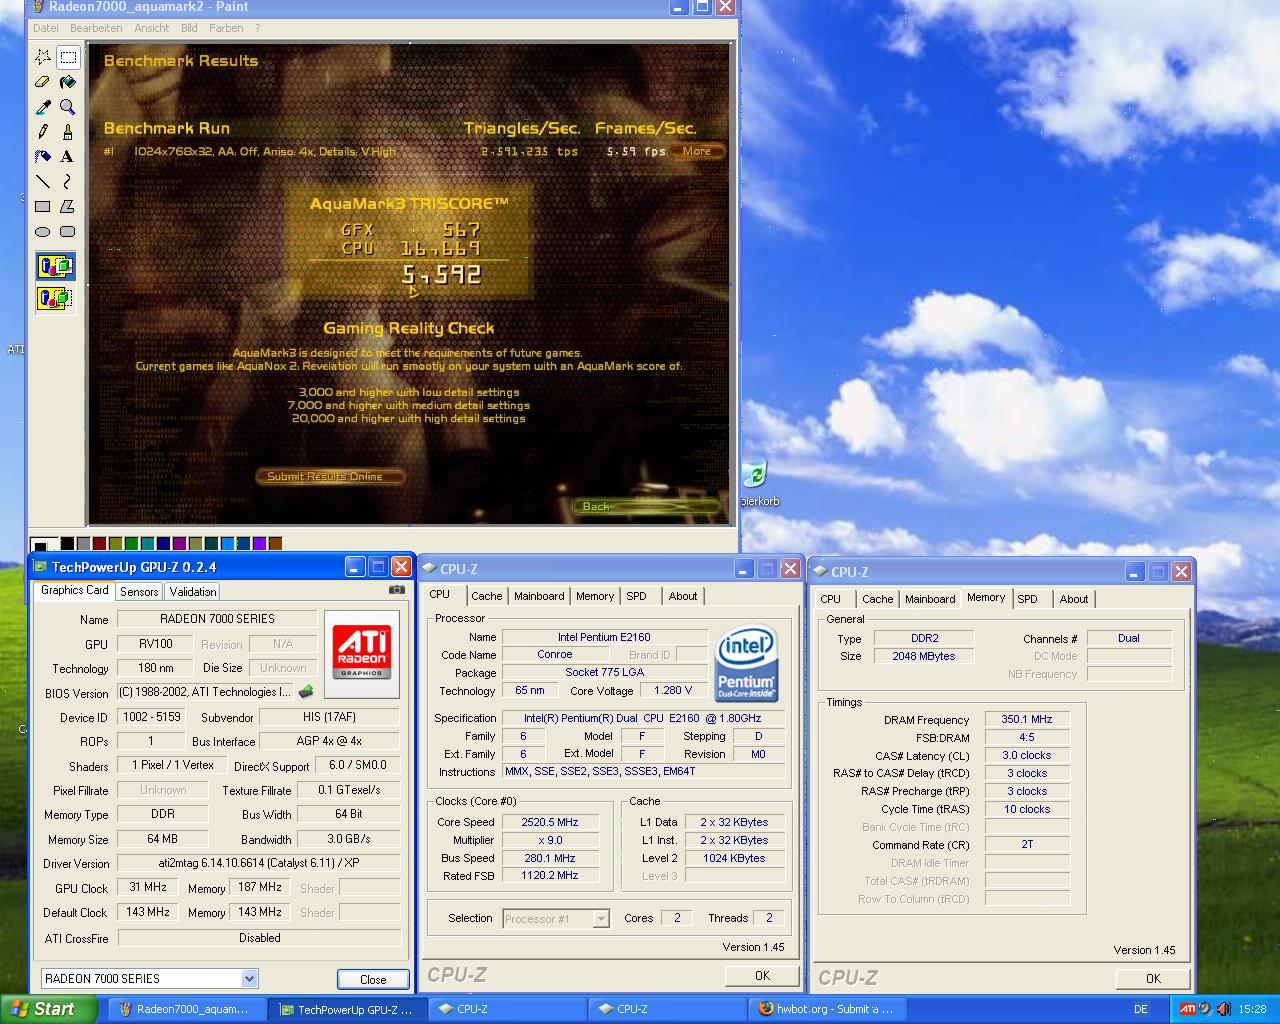Select the Rounded Rectangle tool
The image size is (1280, 1024).
point(68,231)
